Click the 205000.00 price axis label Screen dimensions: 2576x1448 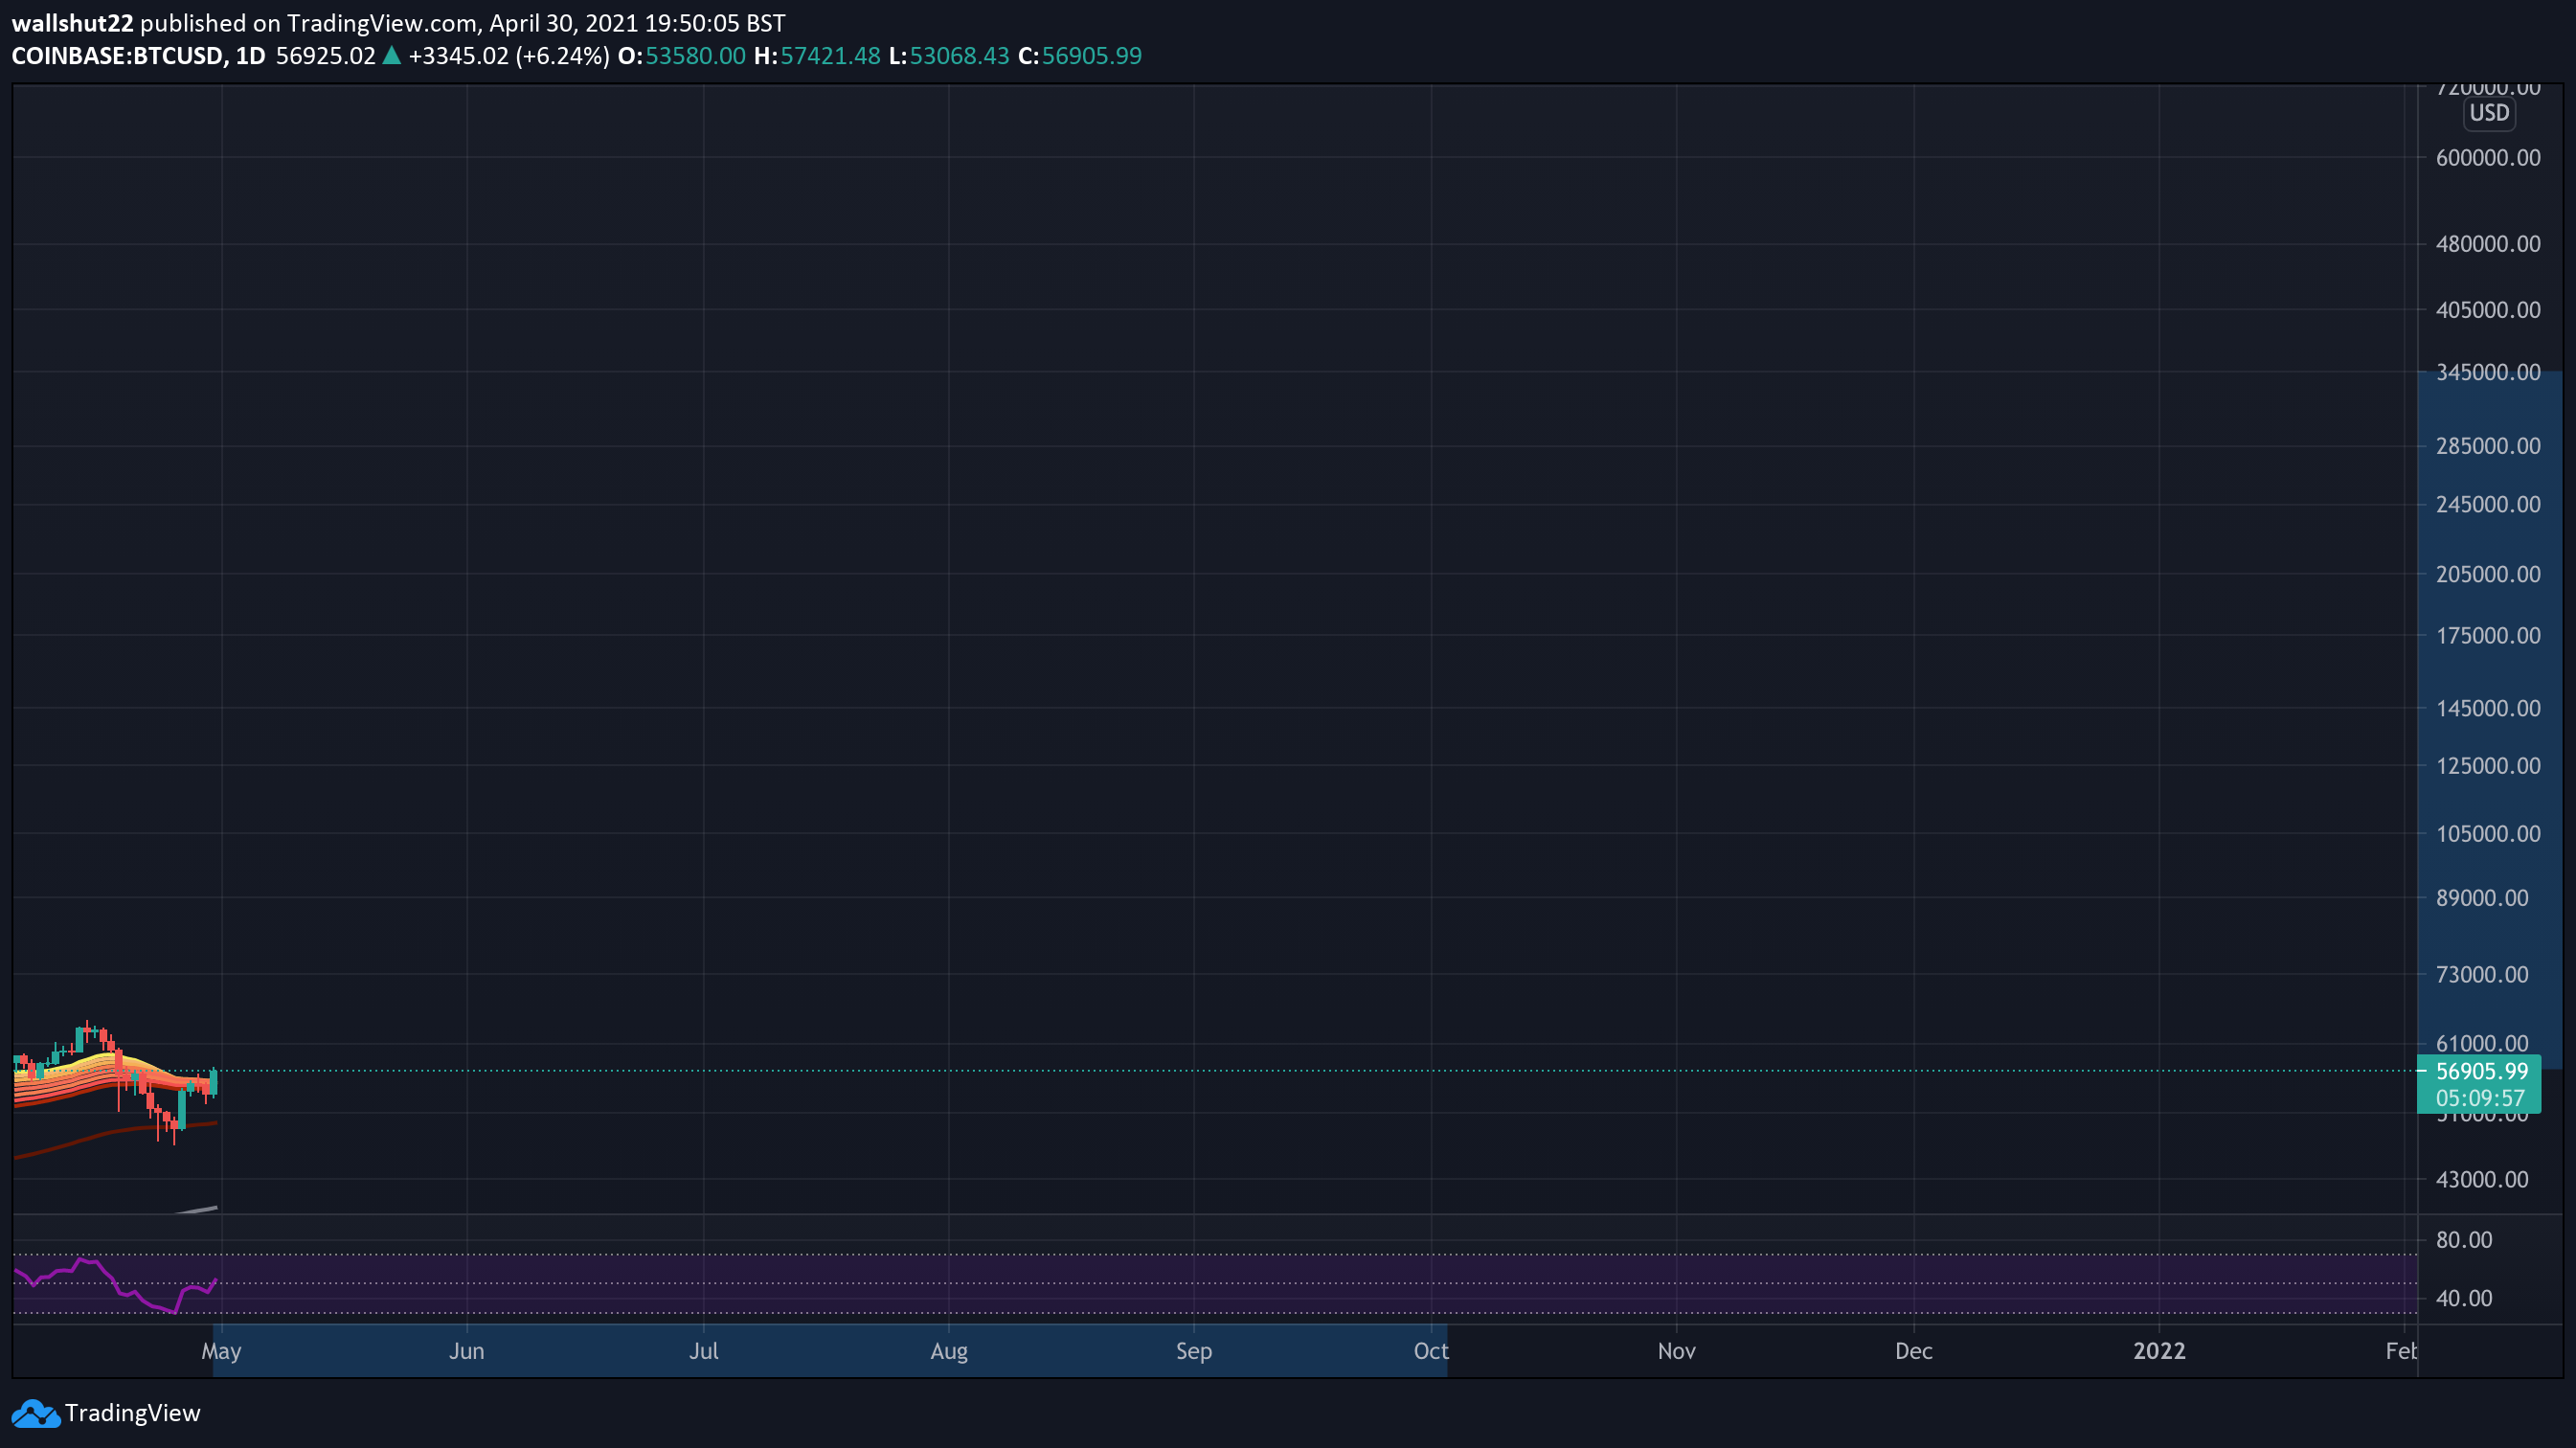point(2488,574)
